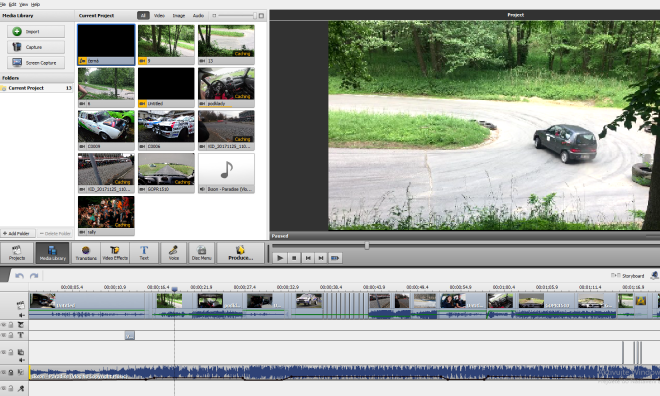Screen dimensions: 660x396
Task: Toggle the lock on the audio track
Action: click(11, 372)
